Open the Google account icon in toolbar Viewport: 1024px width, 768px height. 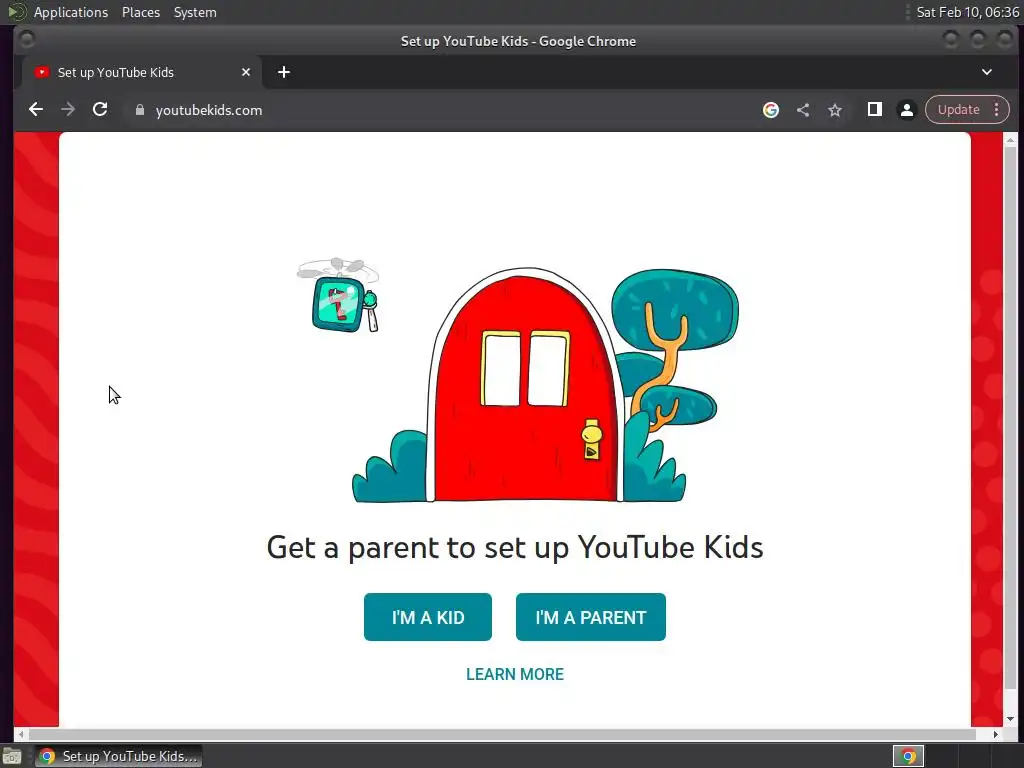click(771, 110)
